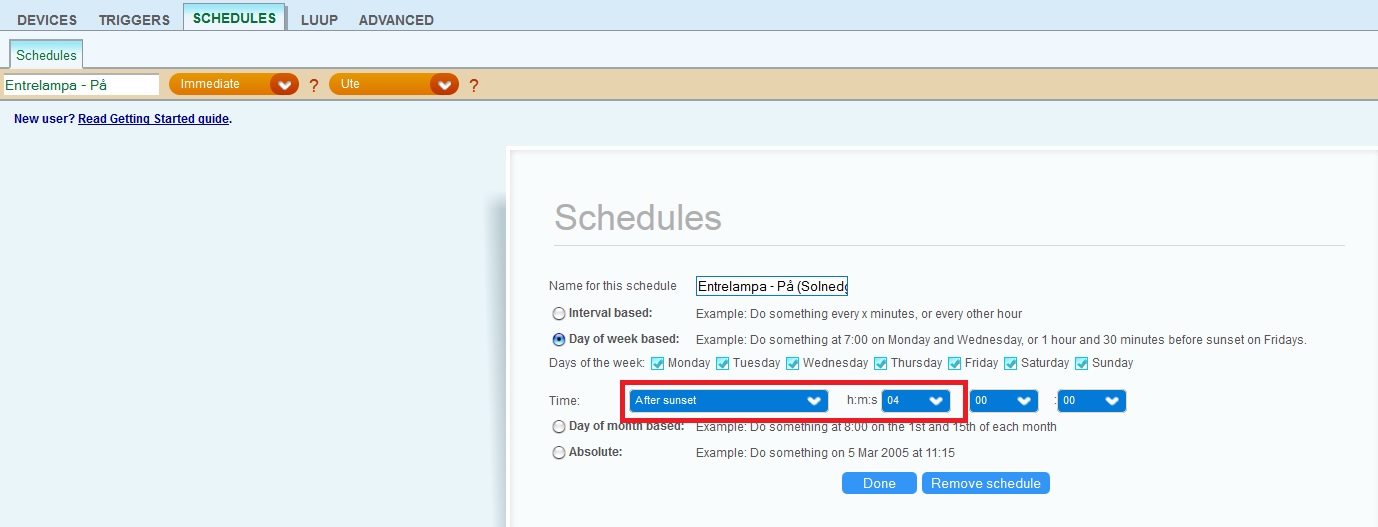Viewport: 1378px width, 527px height.
Task: Open the Immediate mode dropdown
Action: point(234,85)
